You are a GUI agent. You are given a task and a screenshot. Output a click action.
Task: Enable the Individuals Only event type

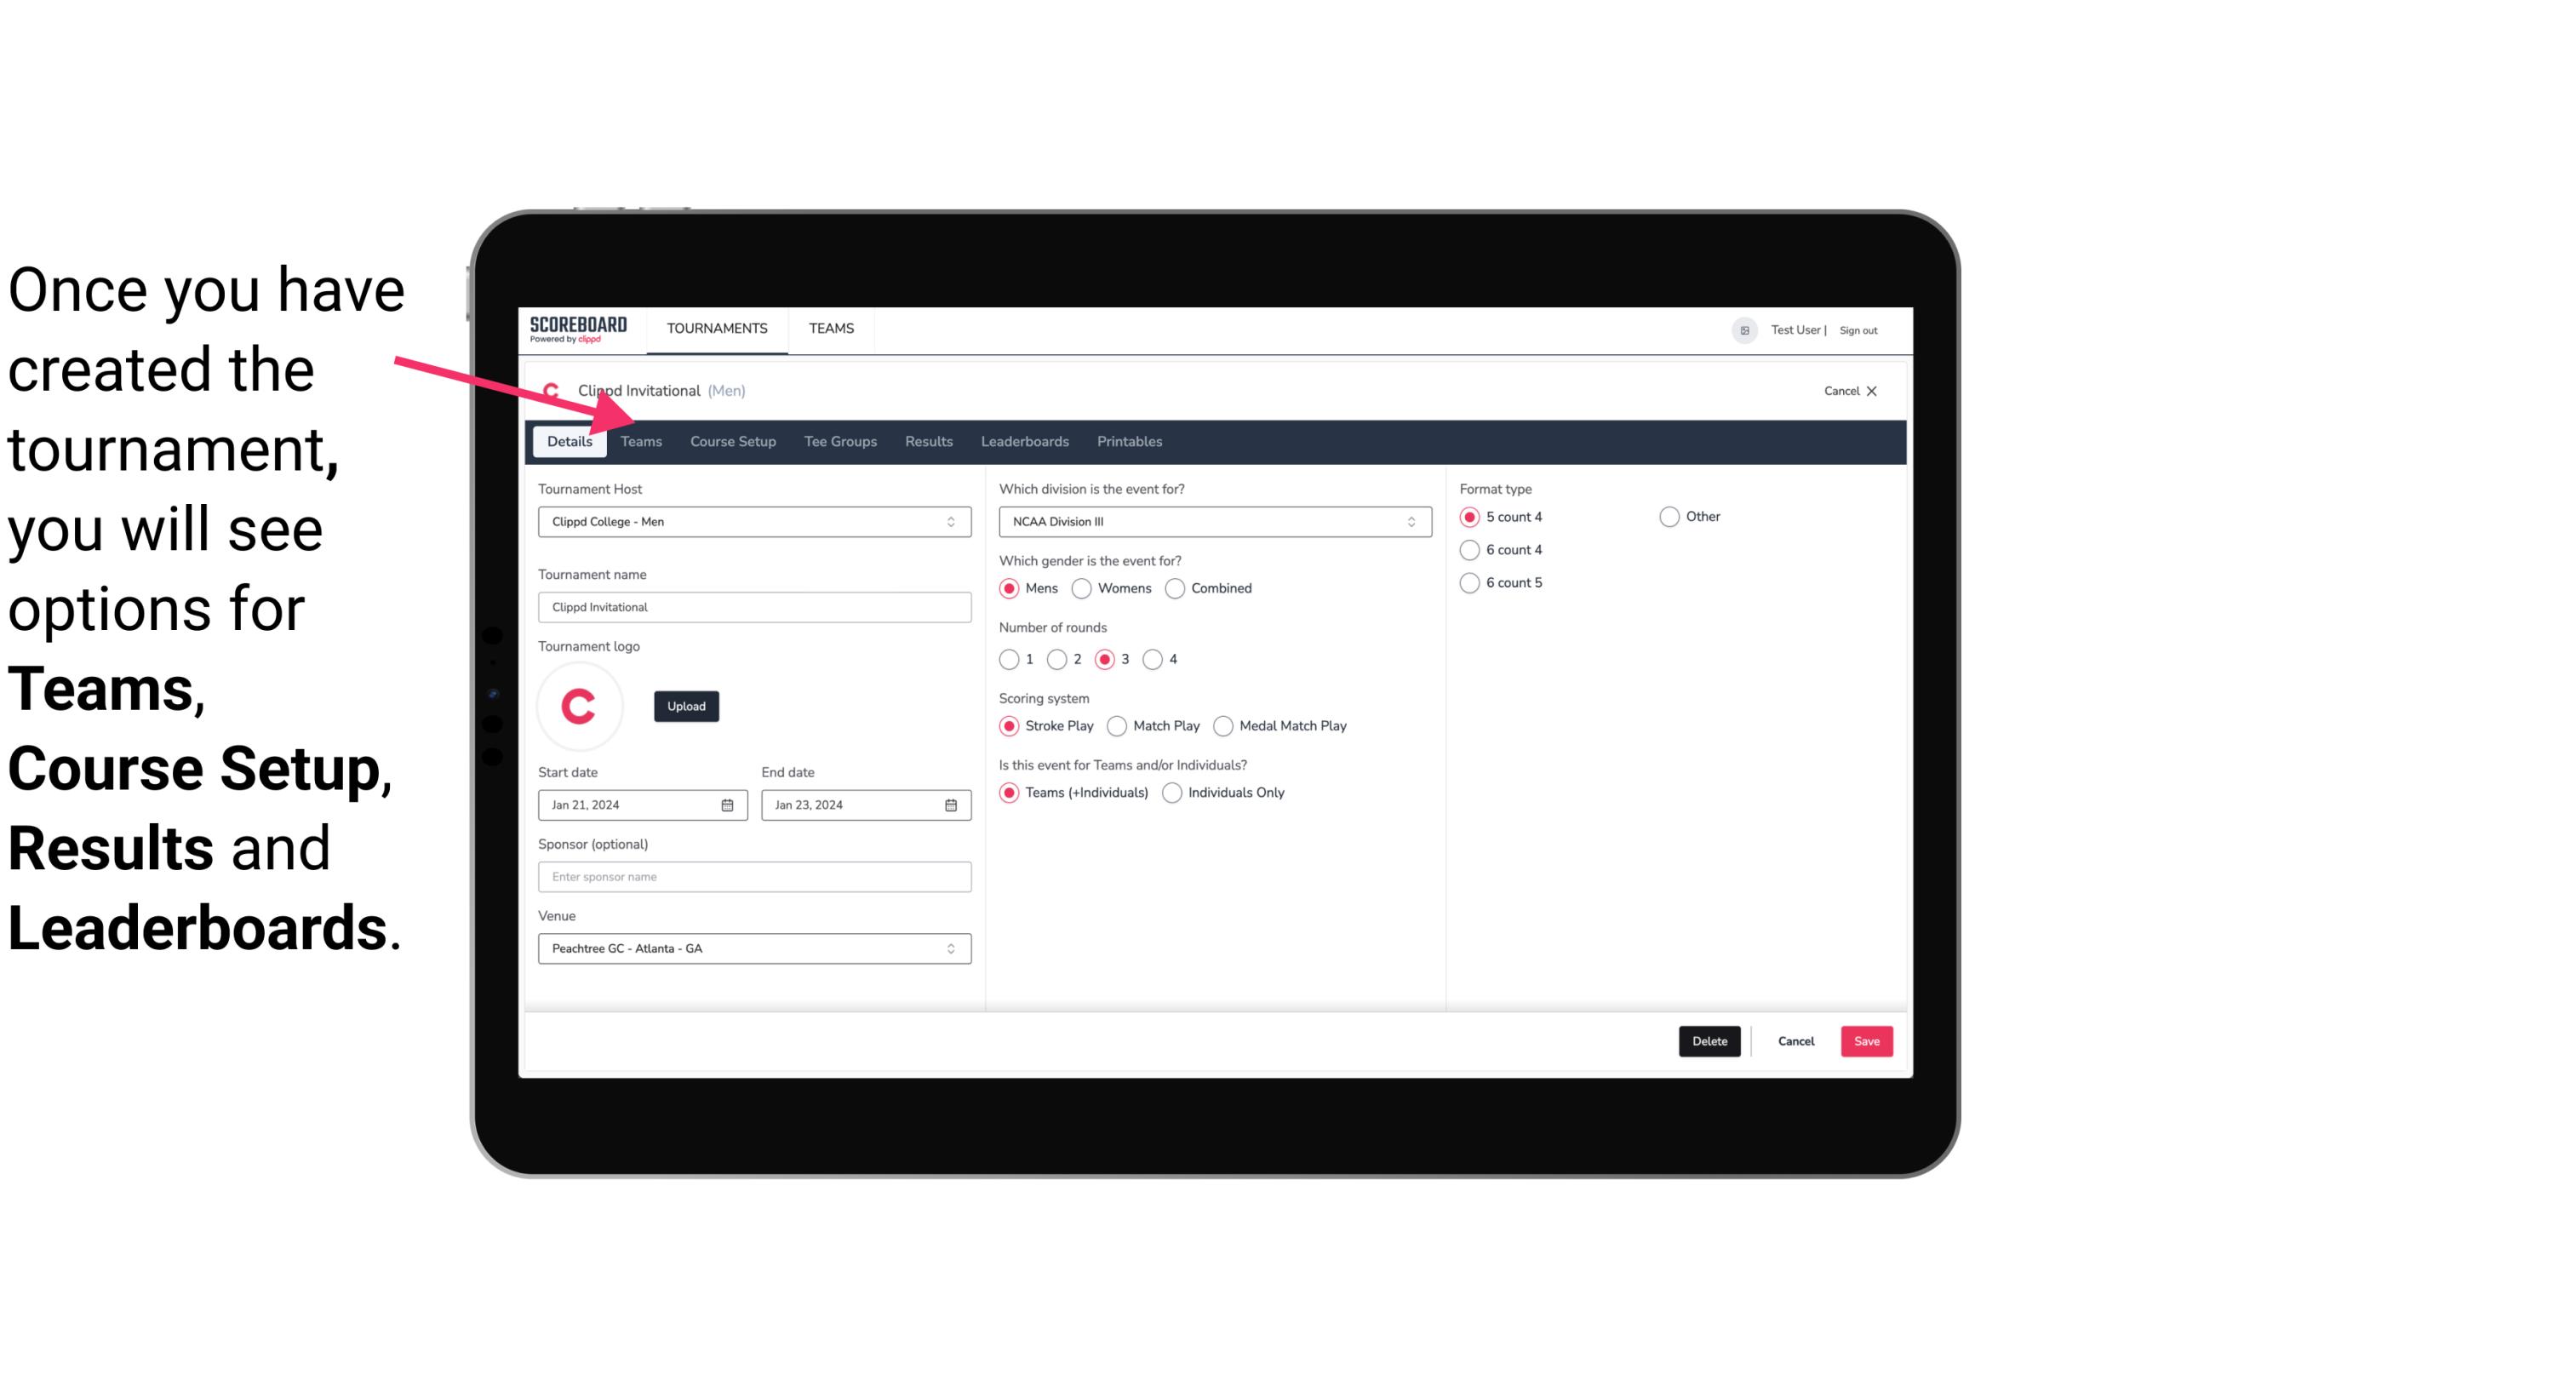[x=1172, y=792]
